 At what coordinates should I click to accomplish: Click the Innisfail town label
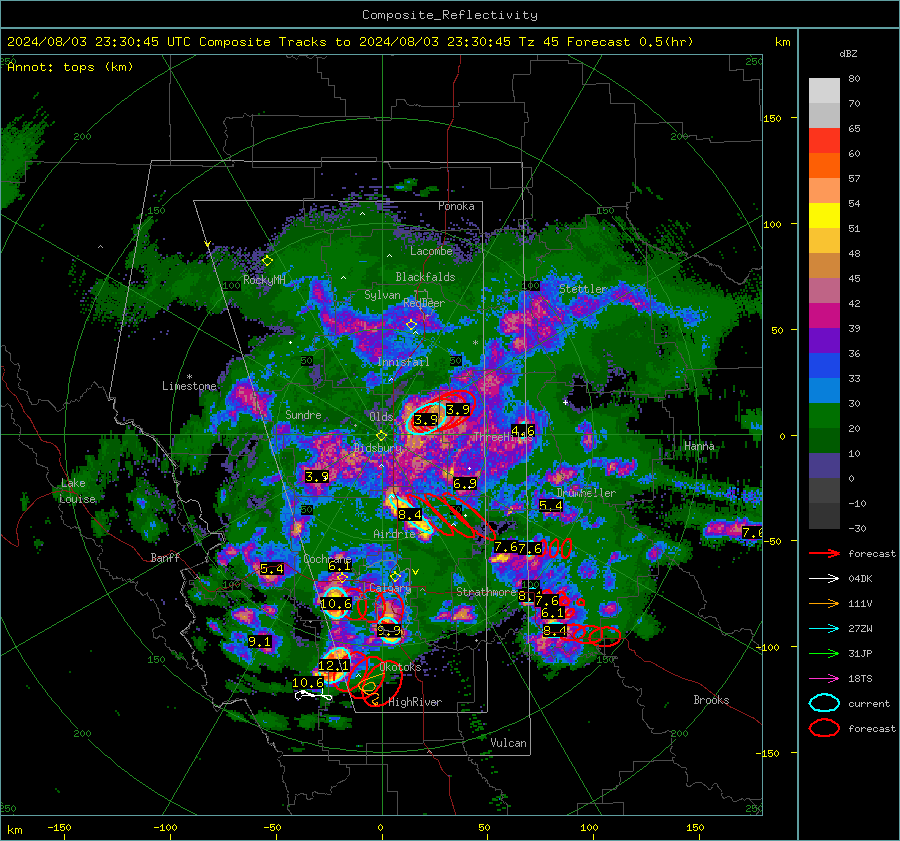[403, 362]
